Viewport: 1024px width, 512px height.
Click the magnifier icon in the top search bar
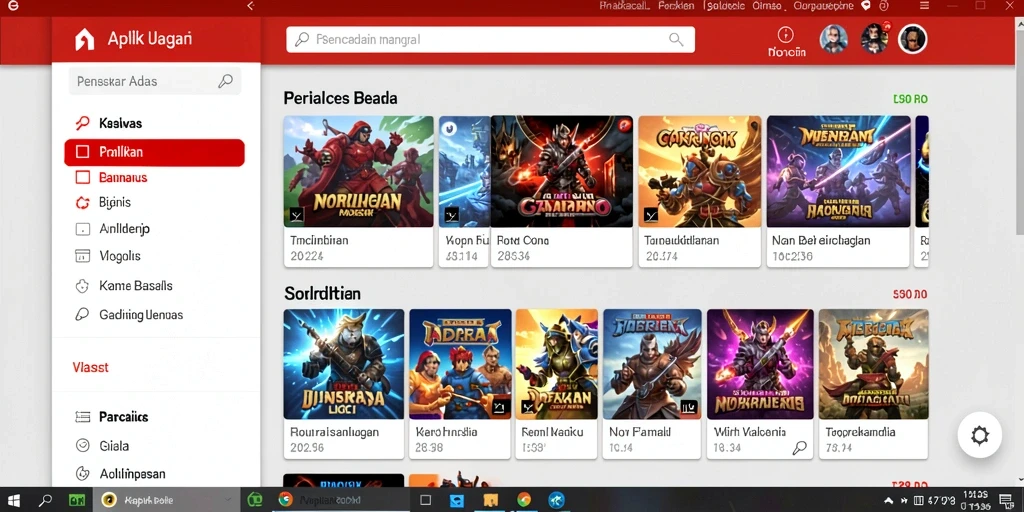tap(676, 39)
